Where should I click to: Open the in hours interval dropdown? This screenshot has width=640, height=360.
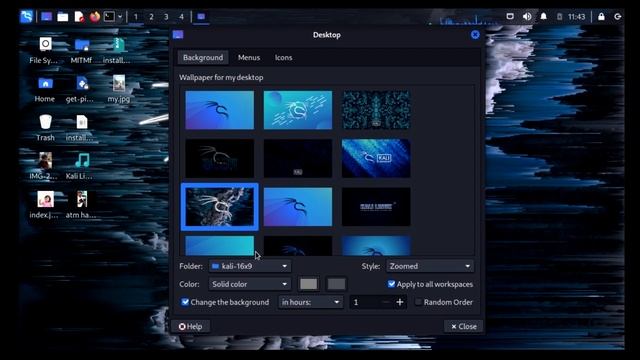(x=311, y=302)
